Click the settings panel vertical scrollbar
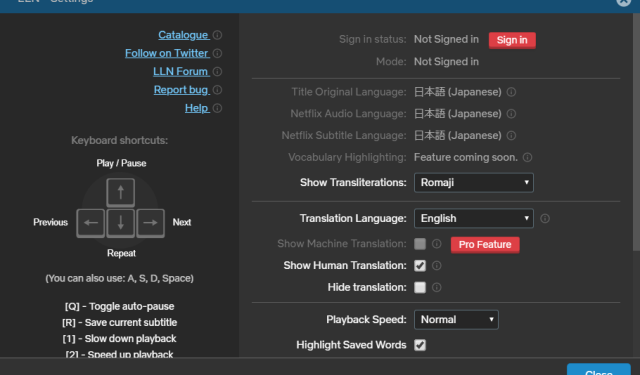Image resolution: width=640 pixels, height=375 pixels. 636,133
